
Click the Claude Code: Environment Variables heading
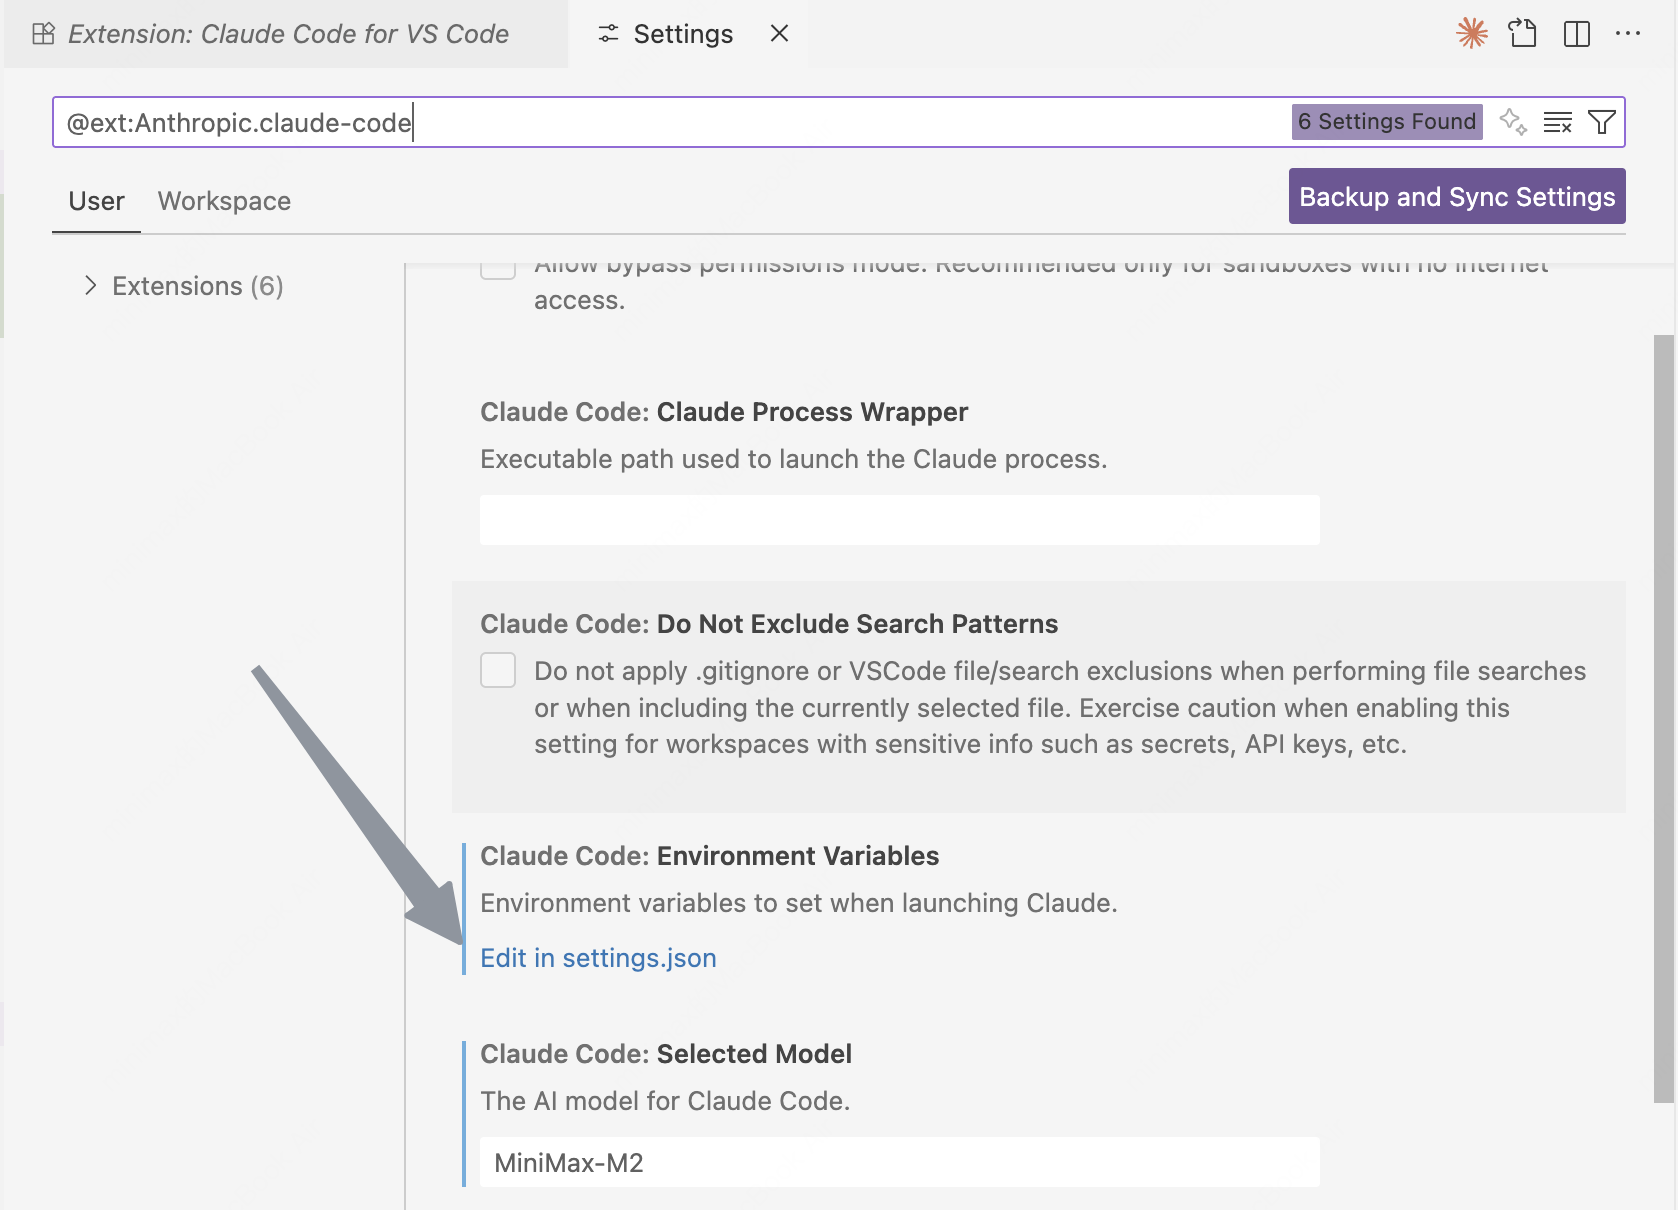709,856
